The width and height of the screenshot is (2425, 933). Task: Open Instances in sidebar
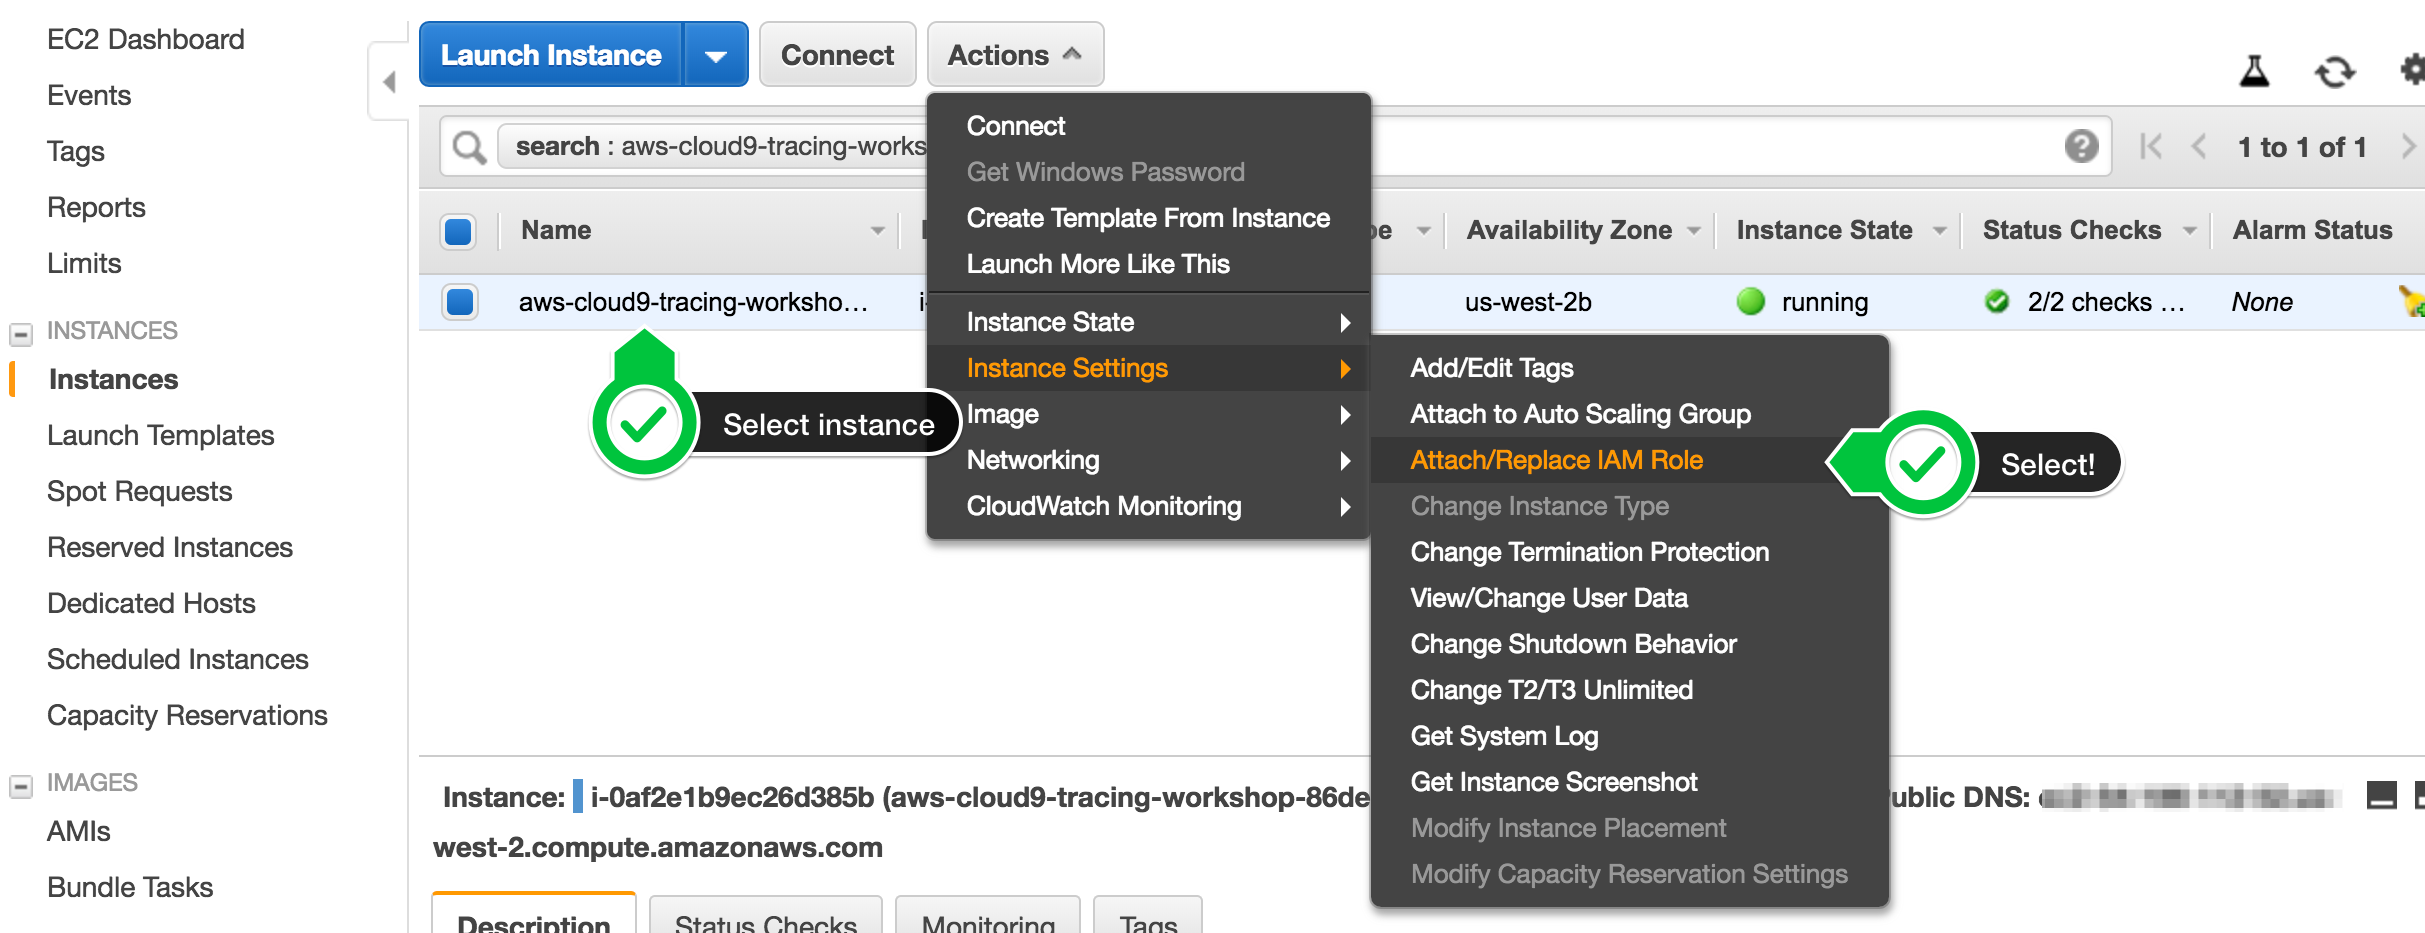113,379
